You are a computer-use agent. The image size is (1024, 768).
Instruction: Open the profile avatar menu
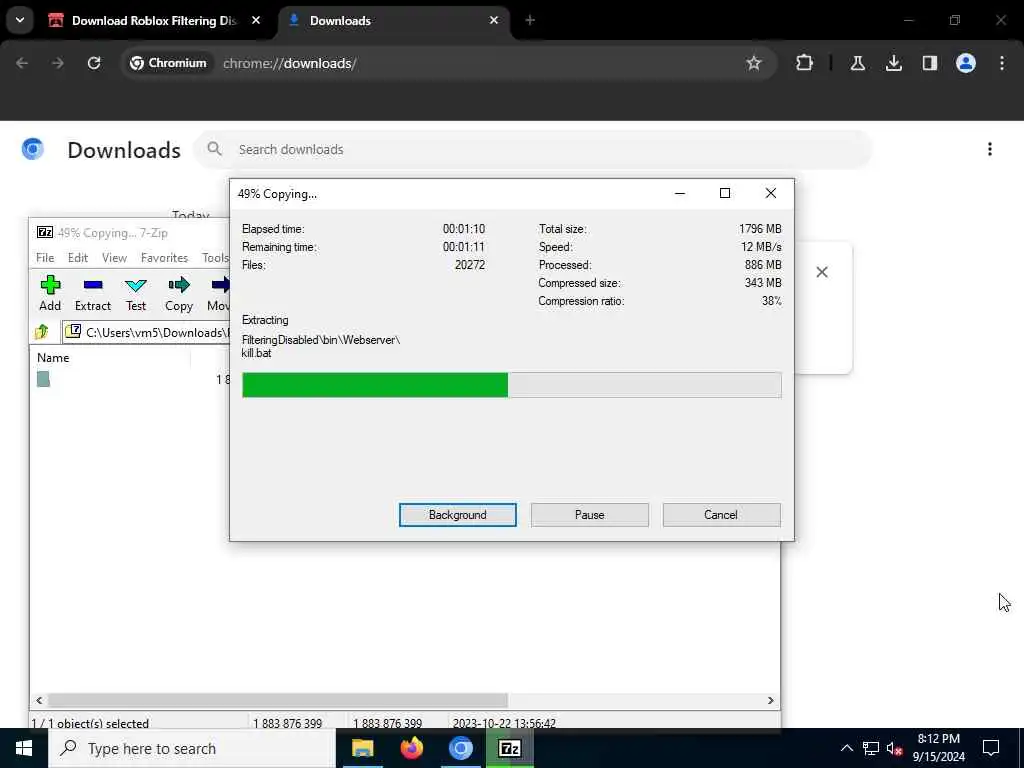(x=965, y=63)
